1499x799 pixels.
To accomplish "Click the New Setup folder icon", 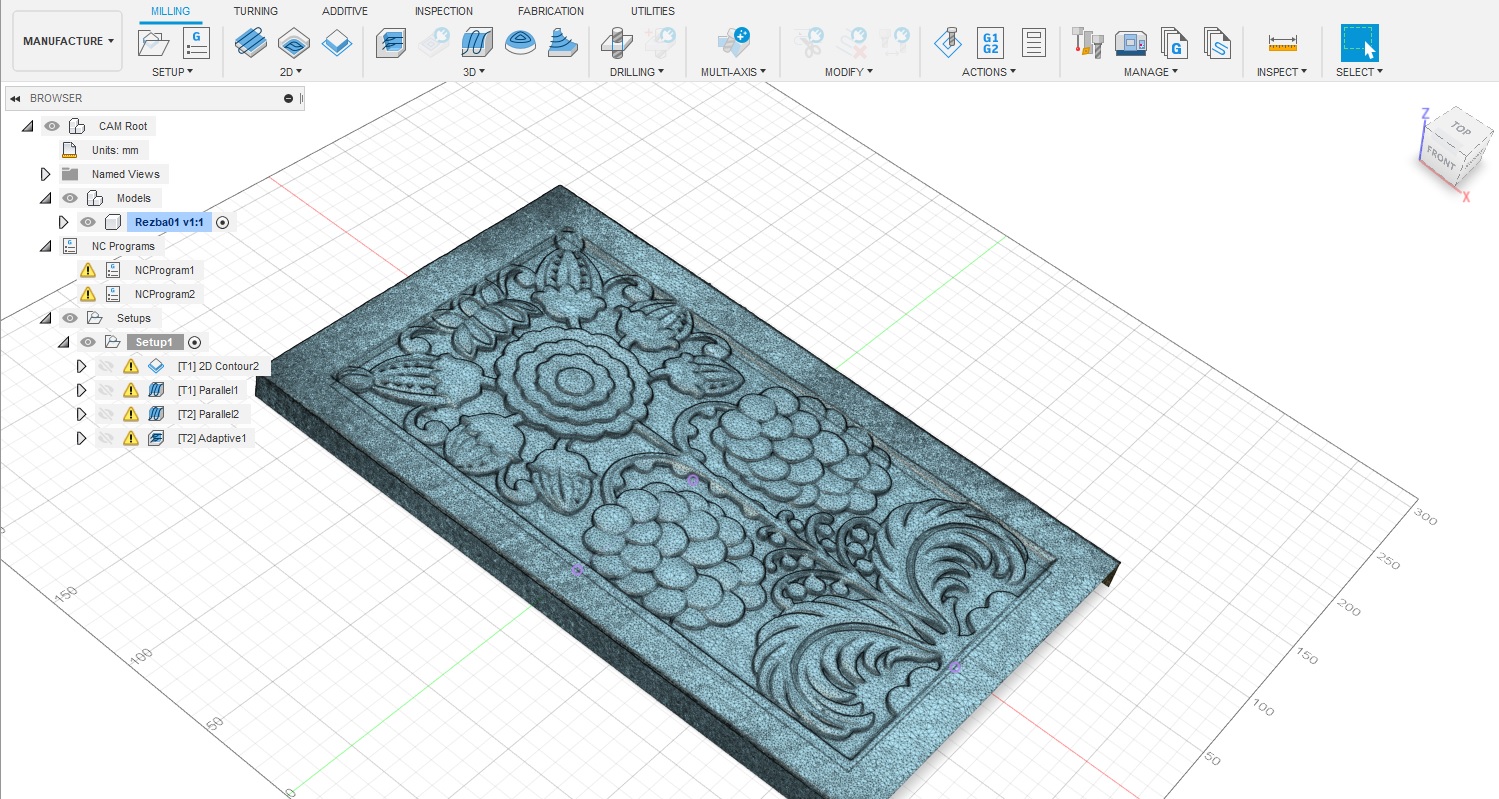I will click(154, 43).
